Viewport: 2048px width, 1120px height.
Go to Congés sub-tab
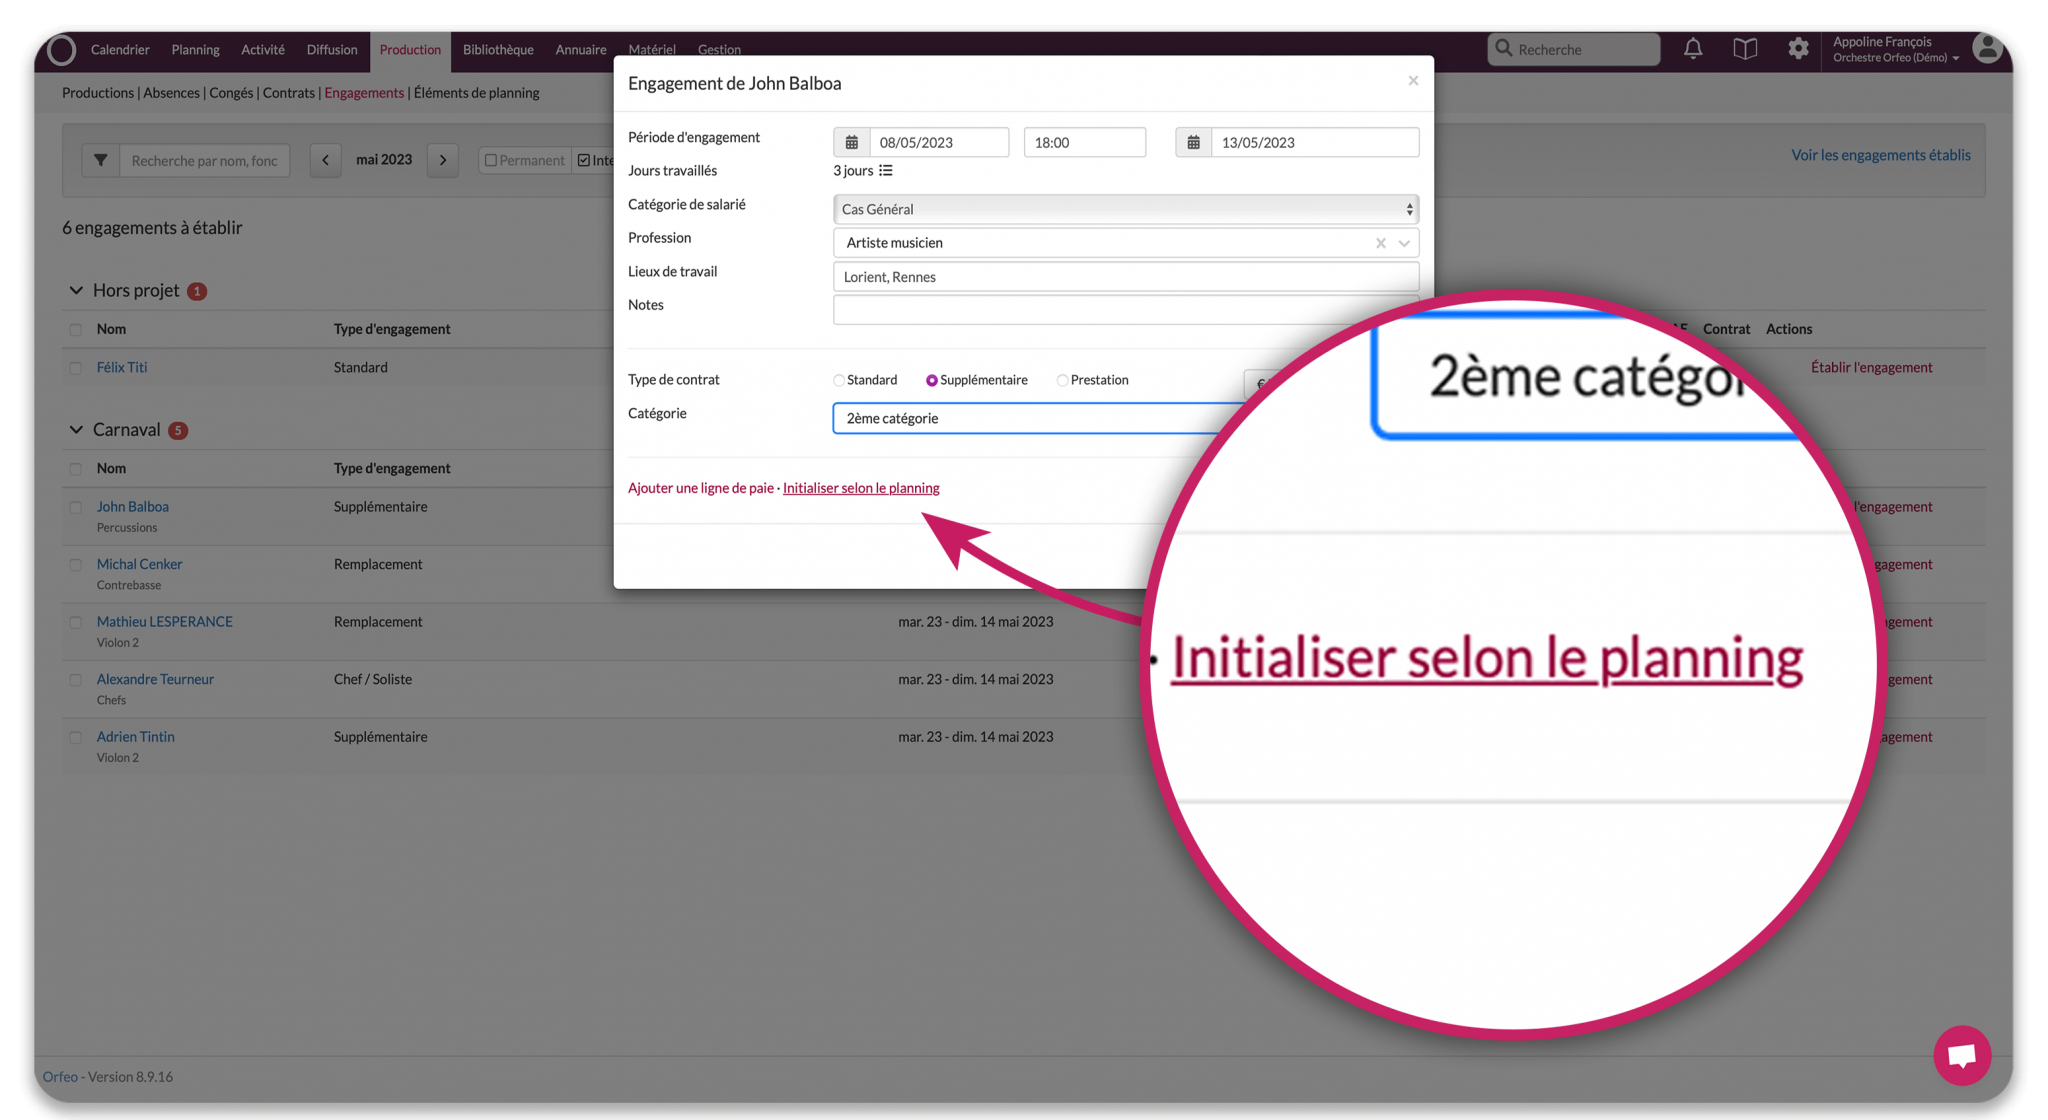[x=231, y=93]
